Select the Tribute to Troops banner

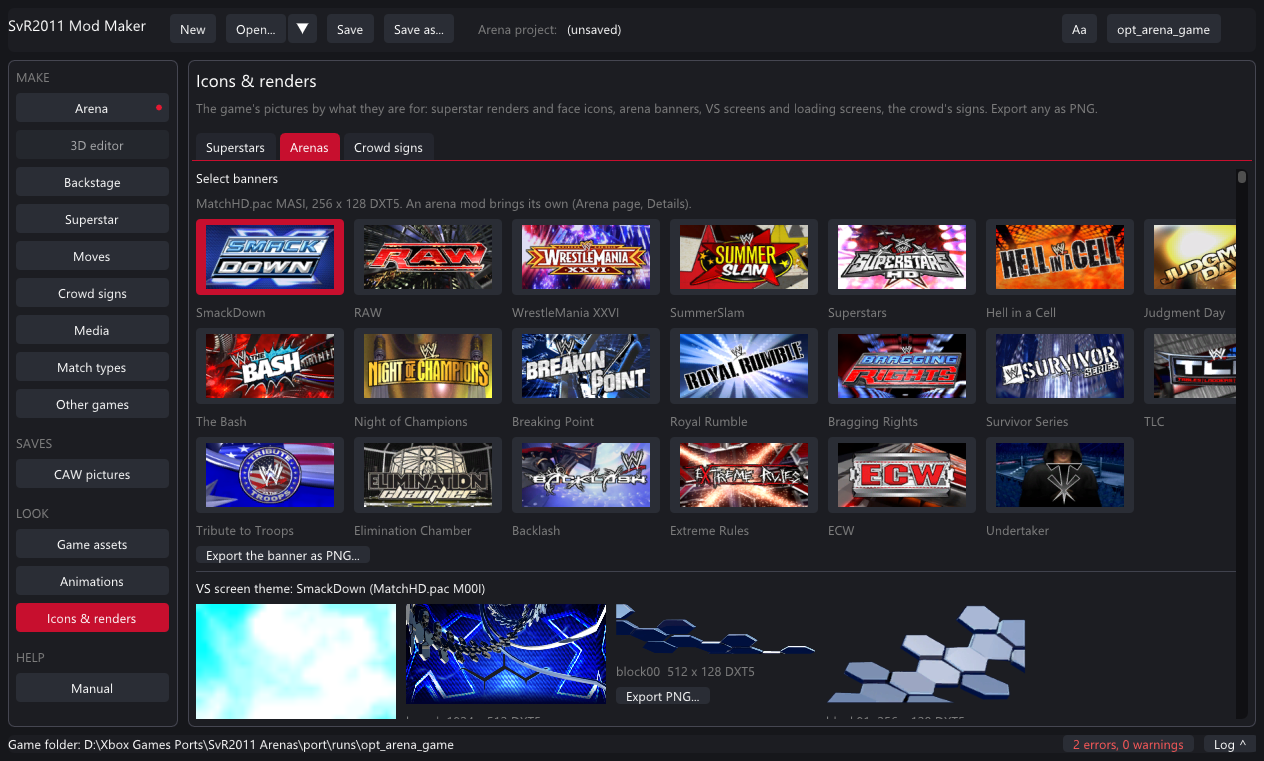(270, 475)
